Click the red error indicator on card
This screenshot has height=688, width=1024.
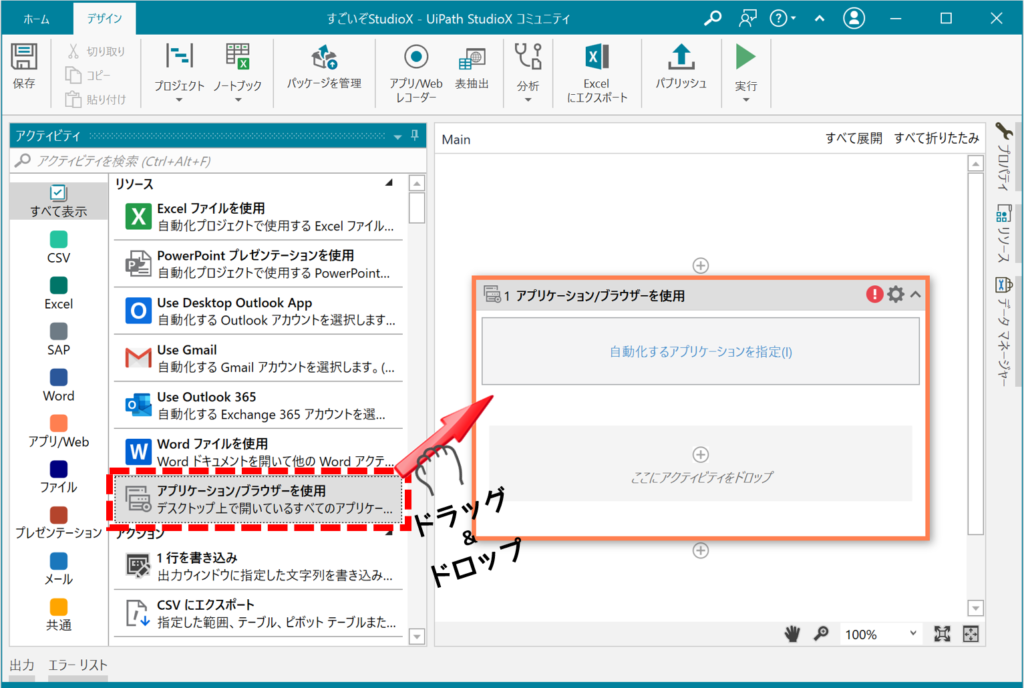(x=874, y=294)
